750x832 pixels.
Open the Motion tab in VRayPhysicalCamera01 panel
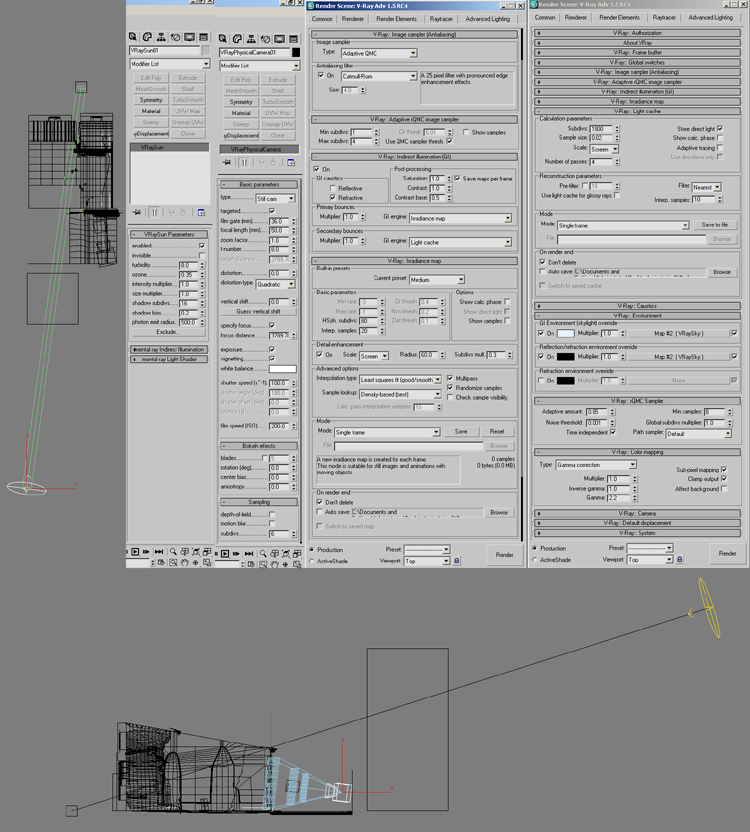(x=266, y=38)
